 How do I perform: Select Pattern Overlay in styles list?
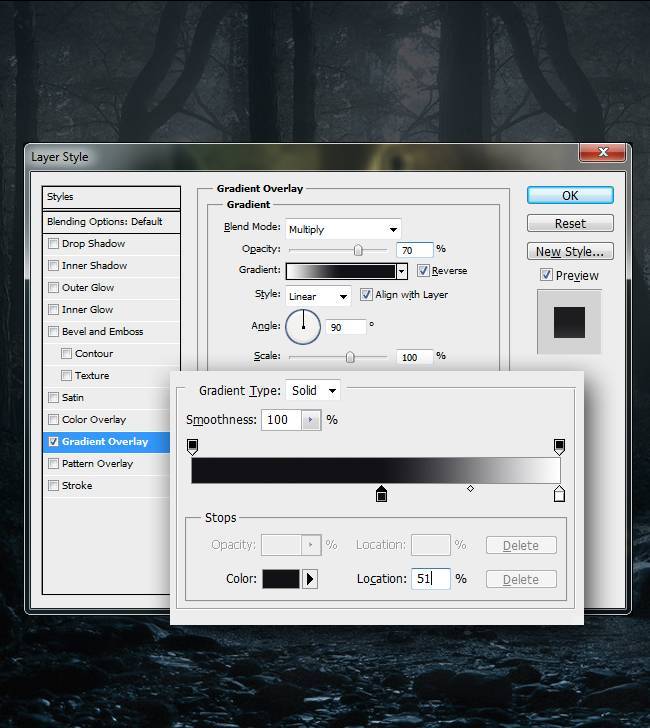click(97, 464)
